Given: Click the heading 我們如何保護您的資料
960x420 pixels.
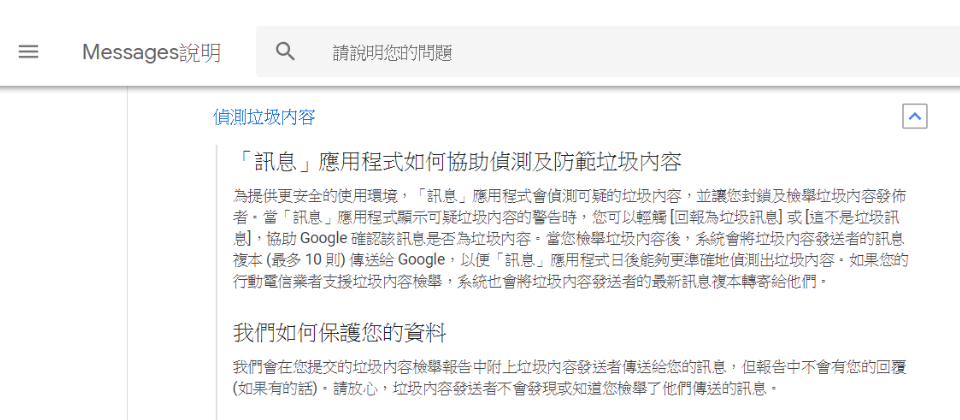Looking at the screenshot, I should coord(340,334).
